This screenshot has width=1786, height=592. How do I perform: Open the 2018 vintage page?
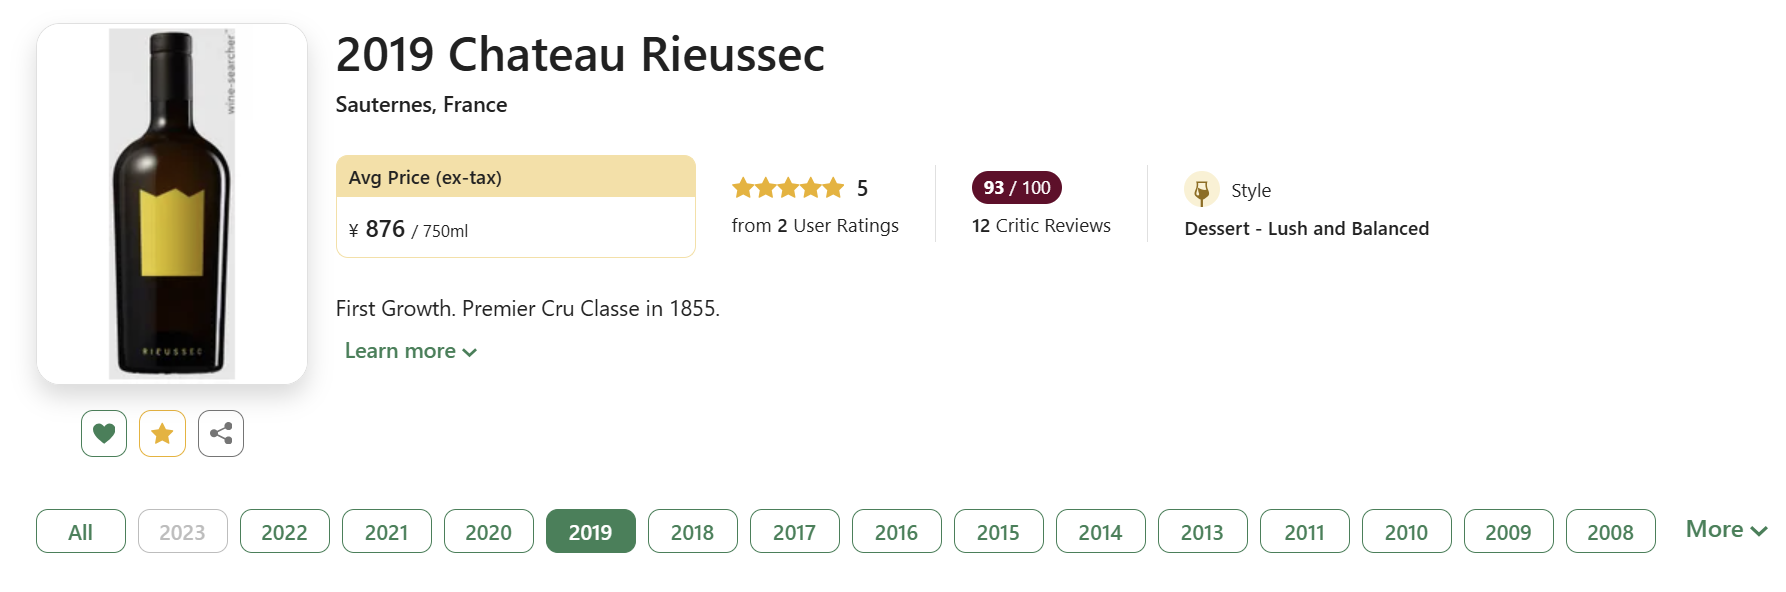pos(693,531)
